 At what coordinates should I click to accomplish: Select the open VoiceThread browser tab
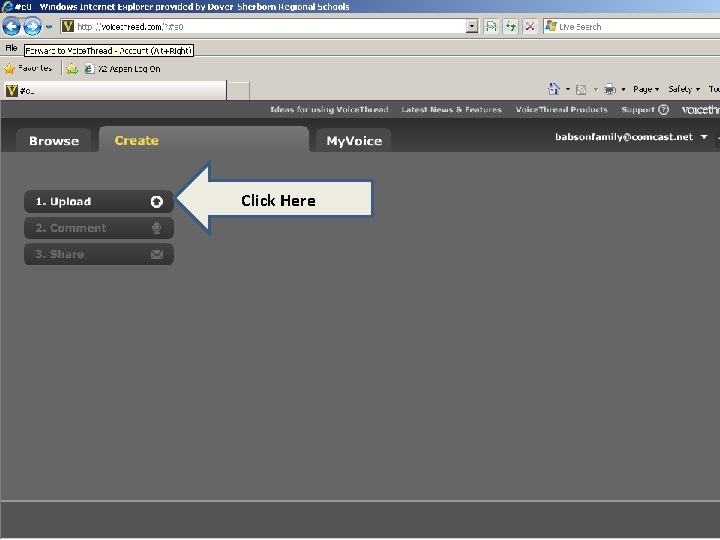115,90
